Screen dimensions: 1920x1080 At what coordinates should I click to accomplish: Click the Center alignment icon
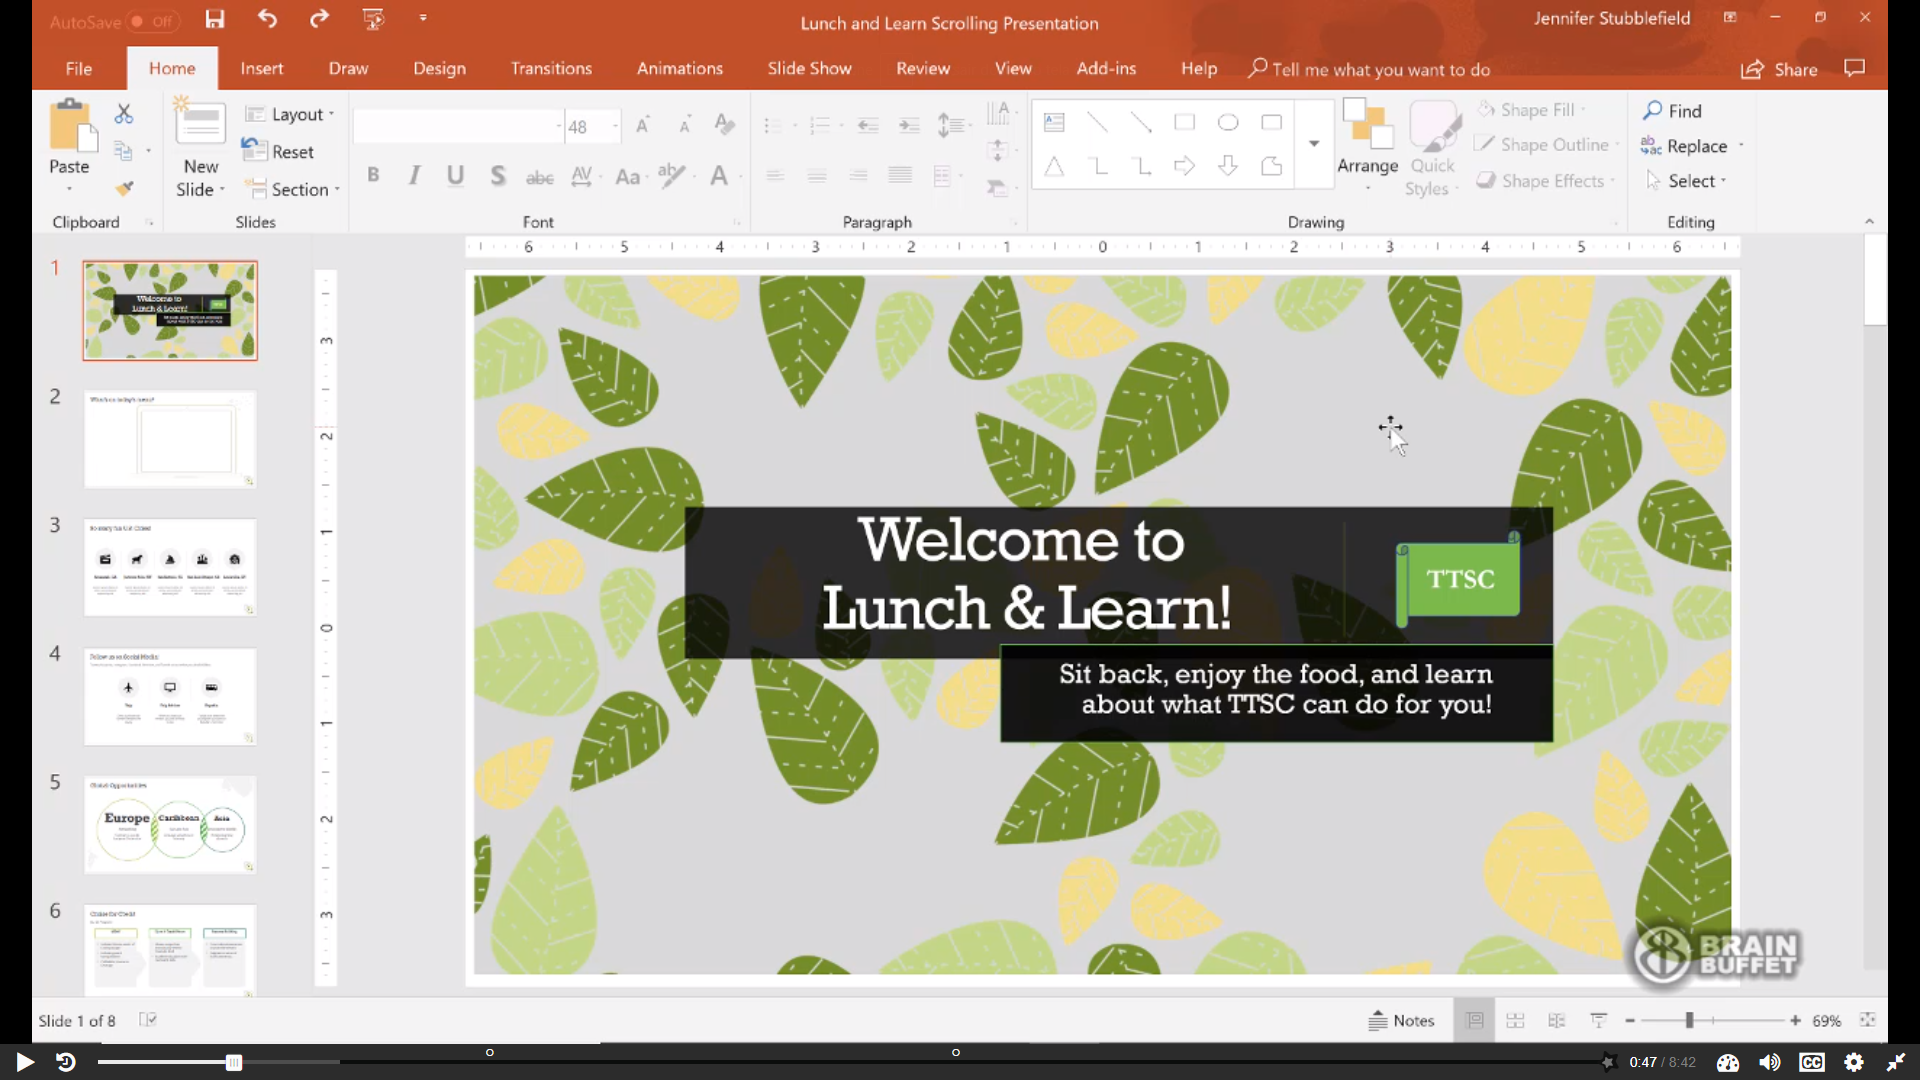pyautogui.click(x=817, y=176)
